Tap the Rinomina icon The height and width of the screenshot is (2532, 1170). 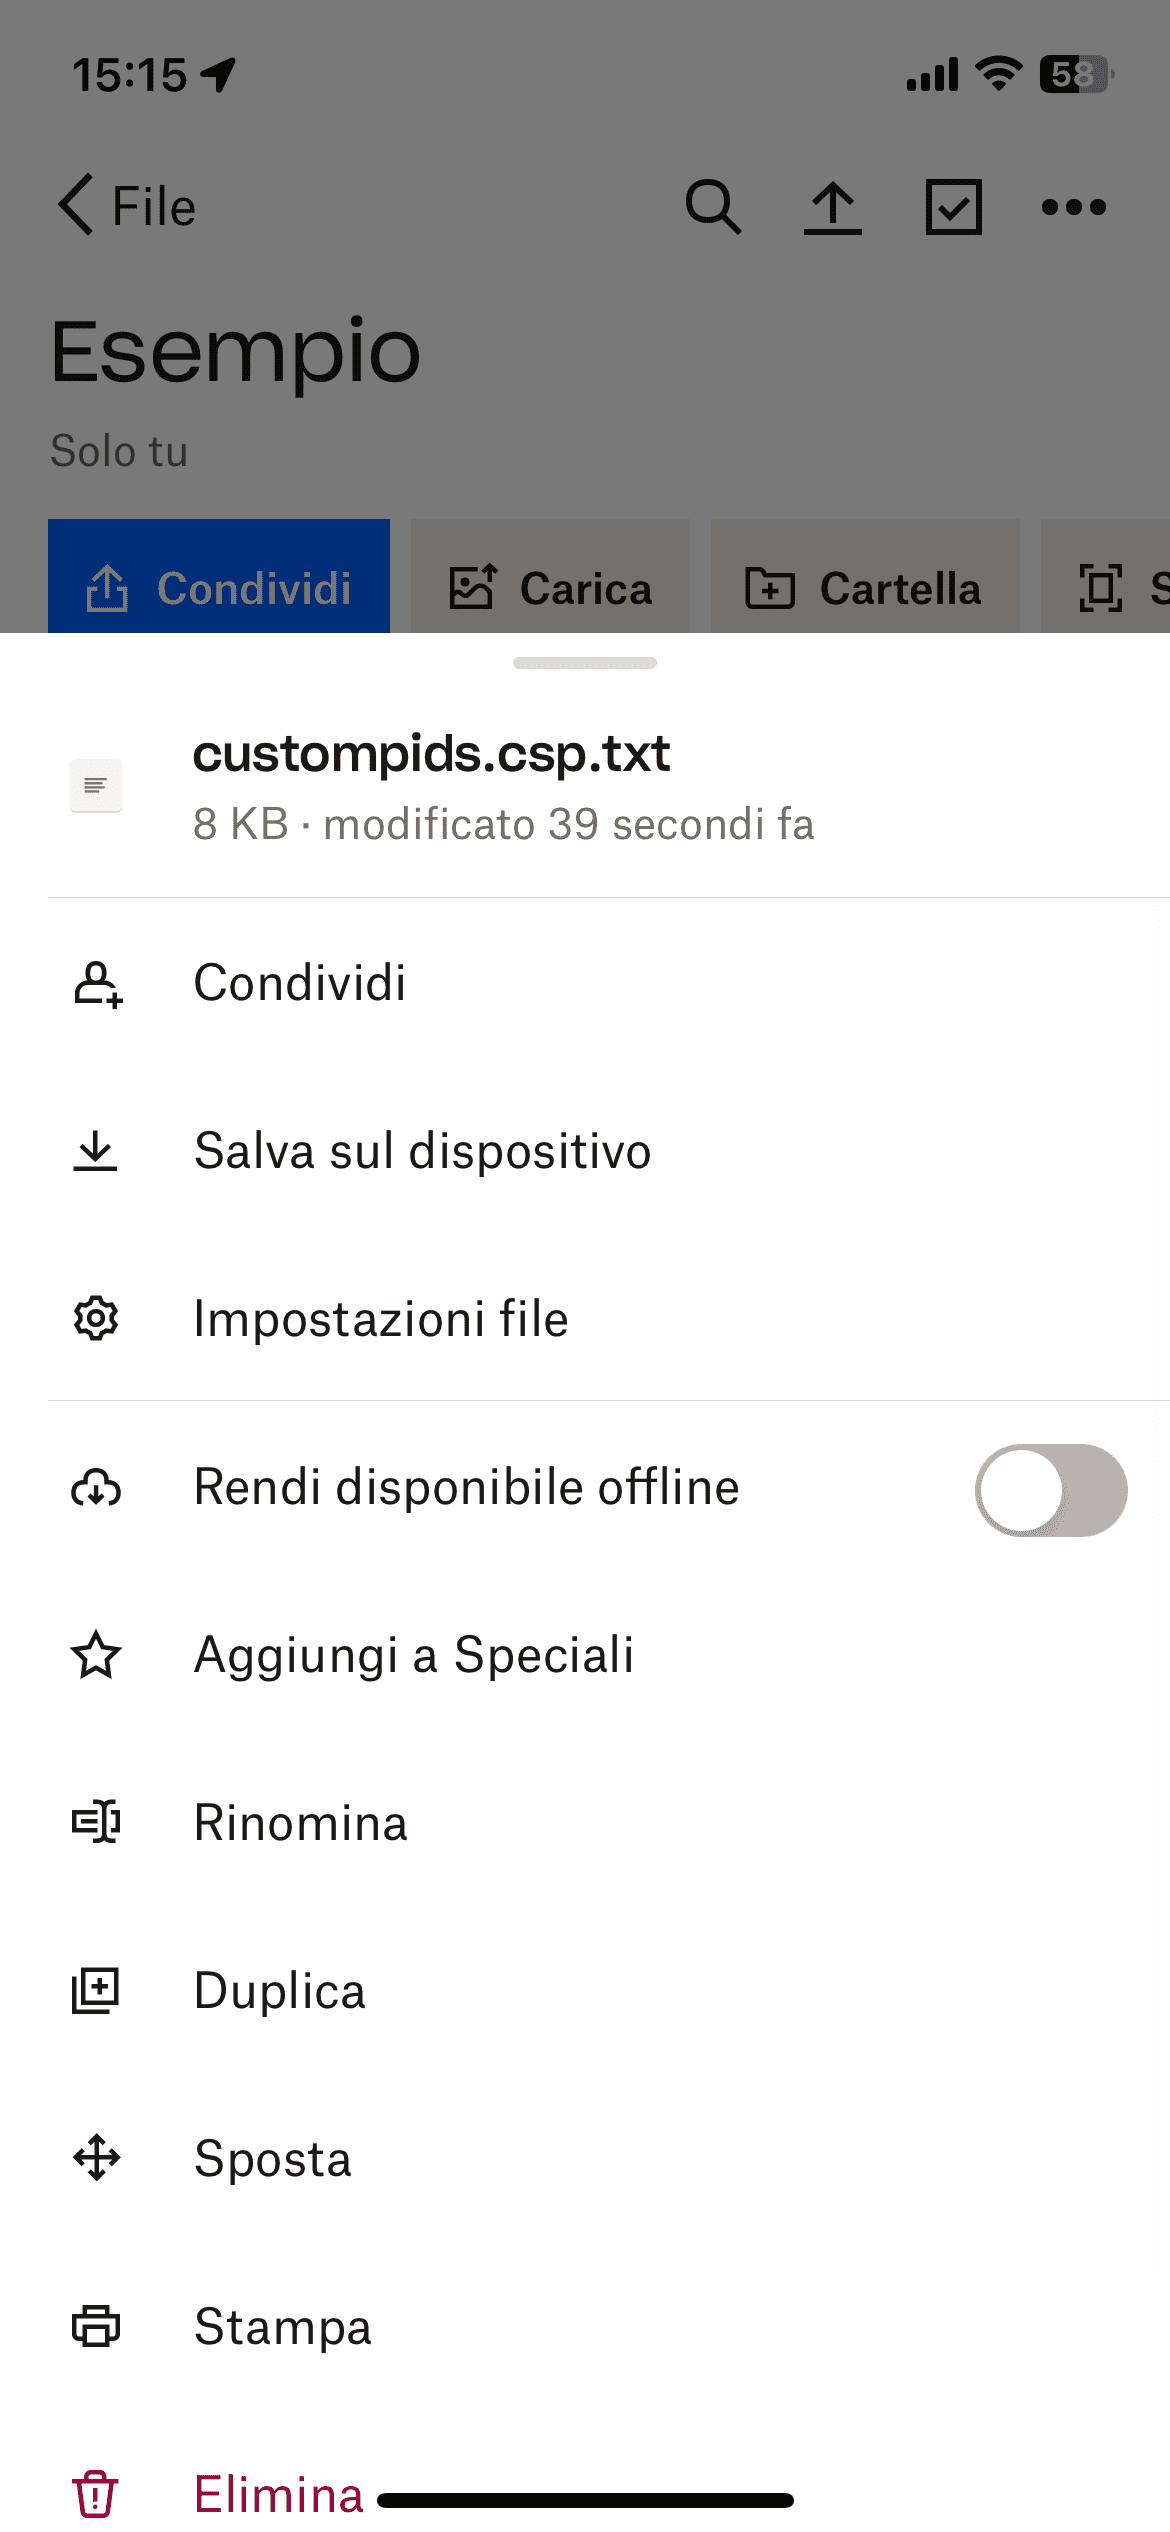click(96, 1823)
